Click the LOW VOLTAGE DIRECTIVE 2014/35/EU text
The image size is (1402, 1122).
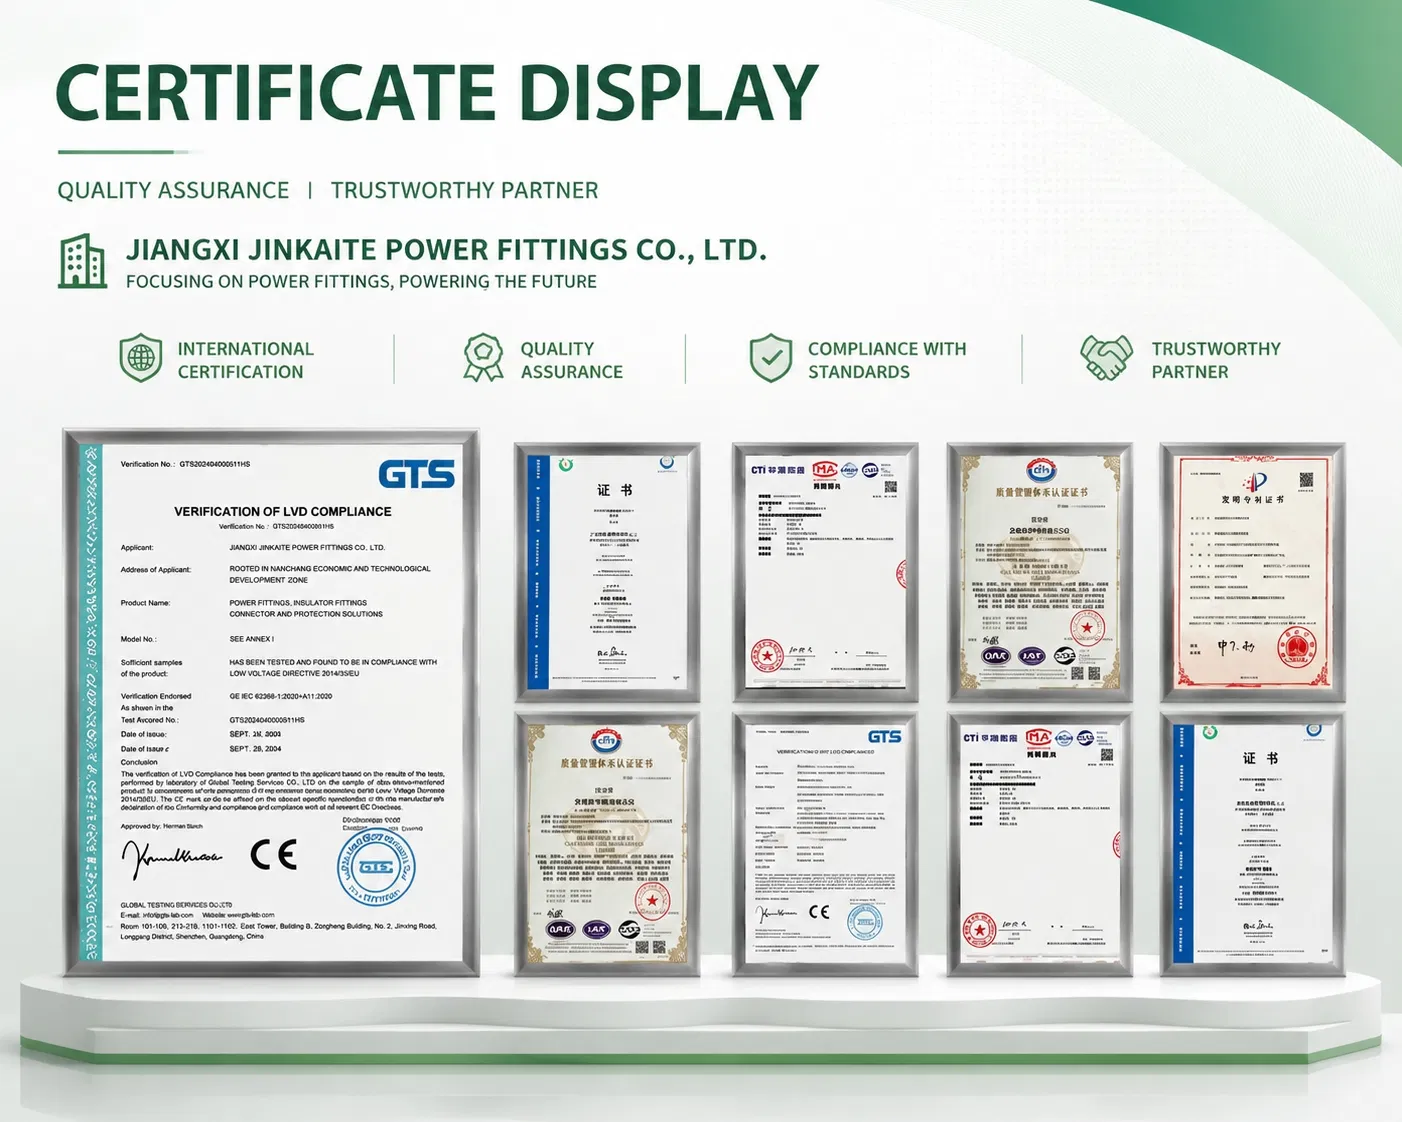pos(294,673)
